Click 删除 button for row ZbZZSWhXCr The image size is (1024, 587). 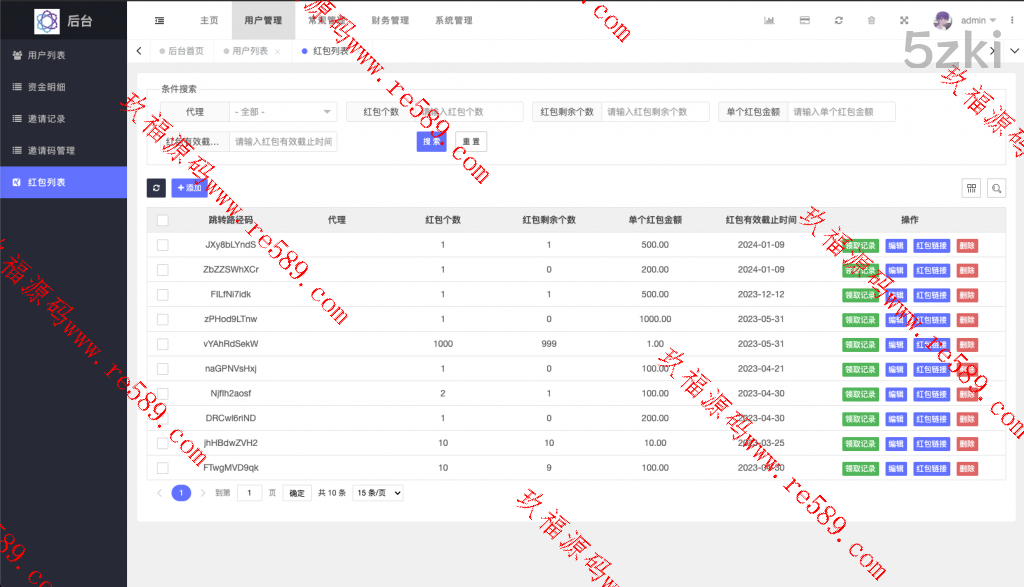pyautogui.click(x=967, y=270)
